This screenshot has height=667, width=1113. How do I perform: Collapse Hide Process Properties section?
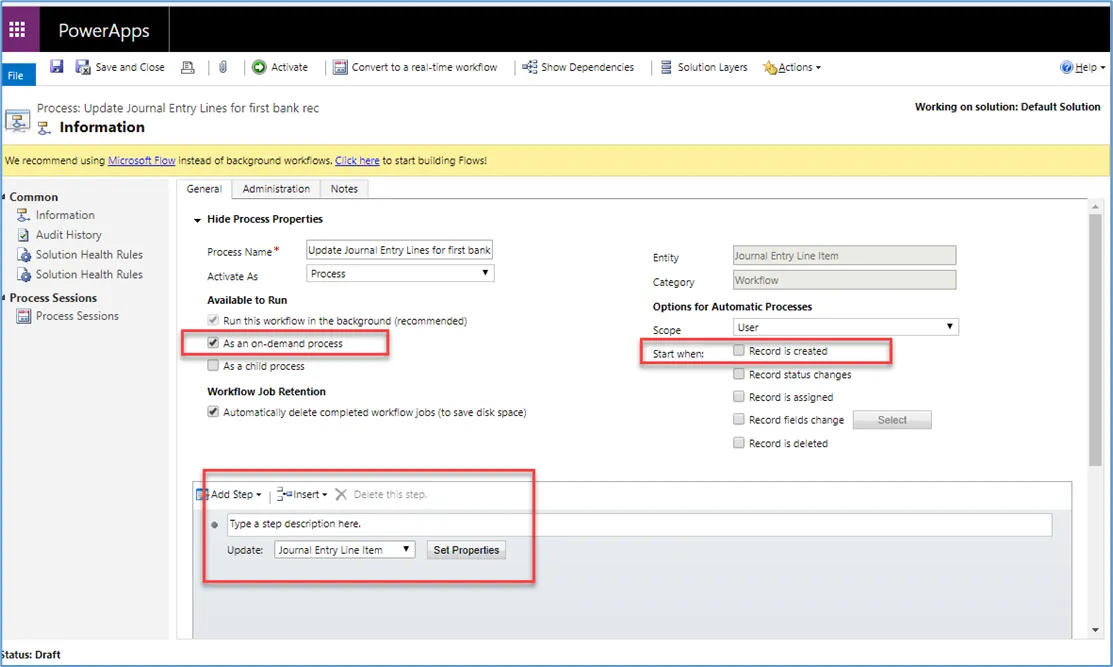[197, 220]
